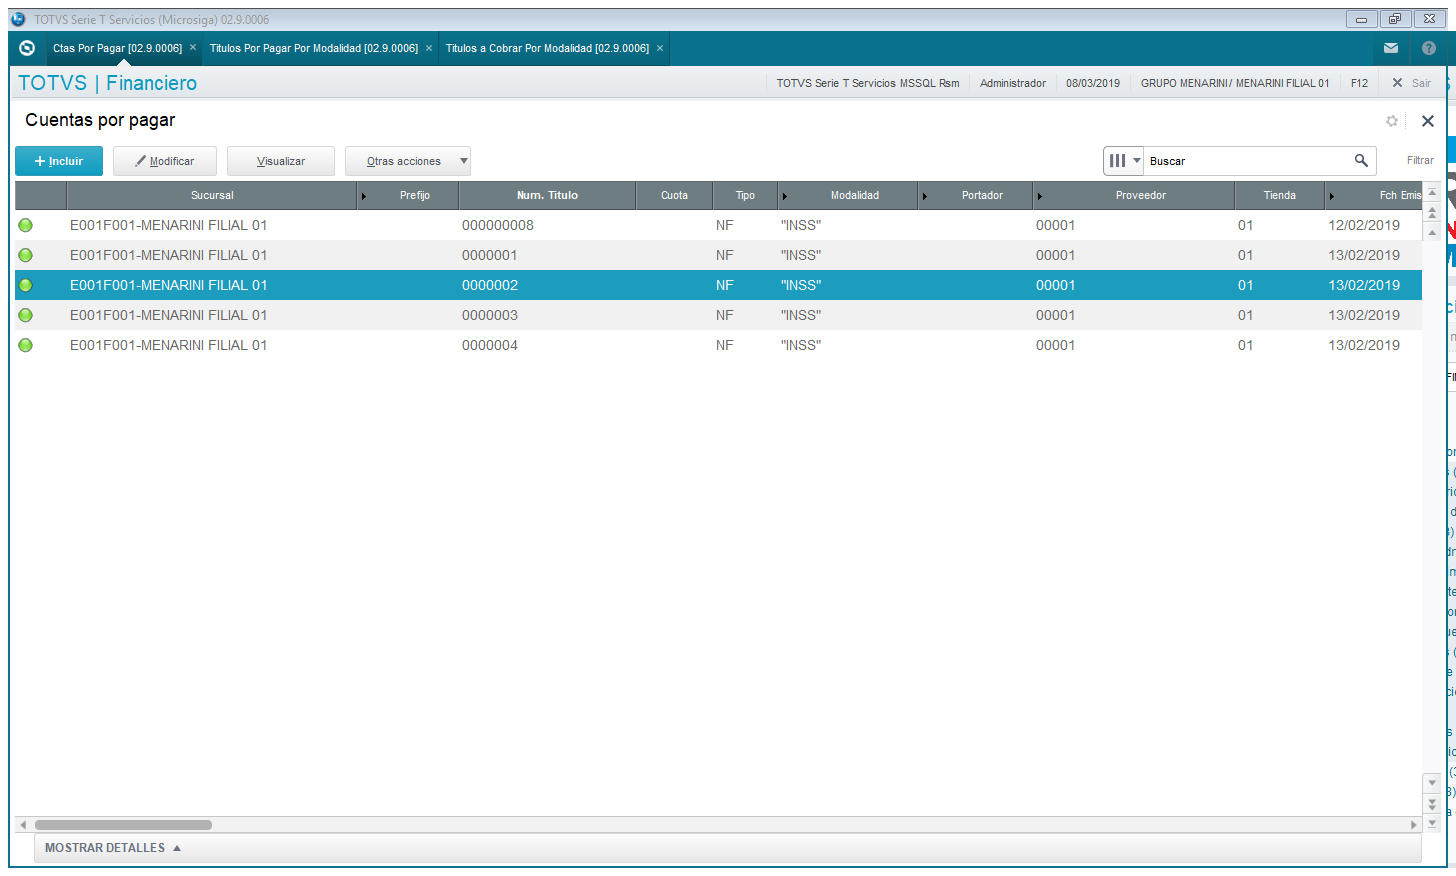The height and width of the screenshot is (876, 1456).
Task: Sort by Num. Titulo column header
Action: click(547, 195)
